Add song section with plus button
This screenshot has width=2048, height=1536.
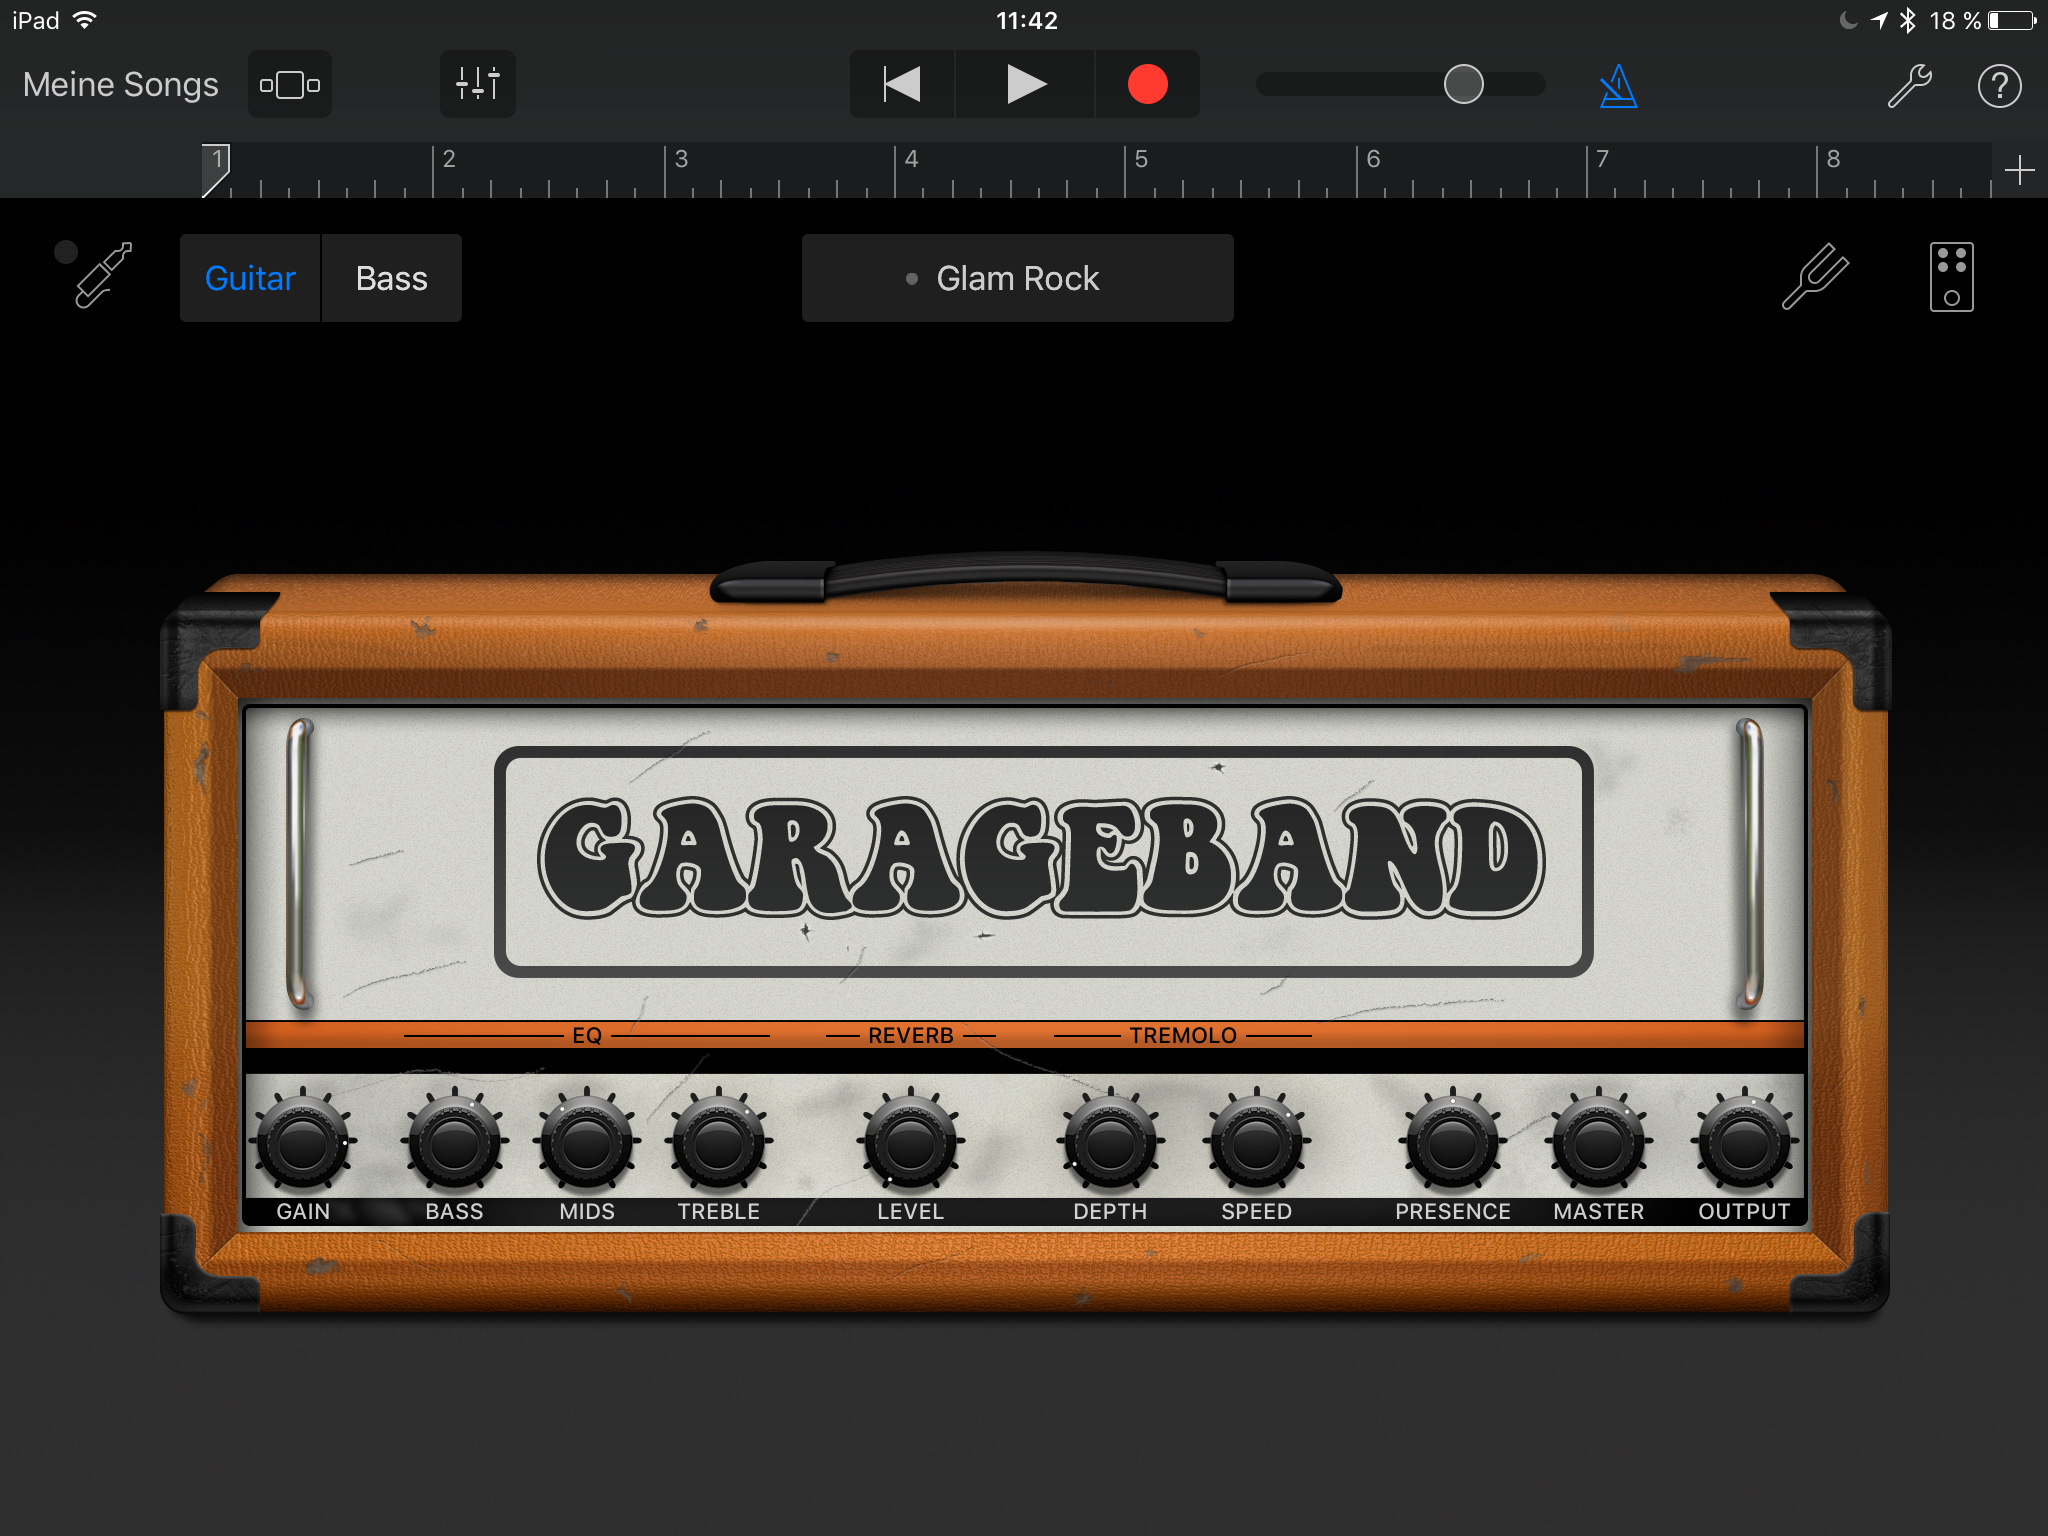coord(2019,170)
